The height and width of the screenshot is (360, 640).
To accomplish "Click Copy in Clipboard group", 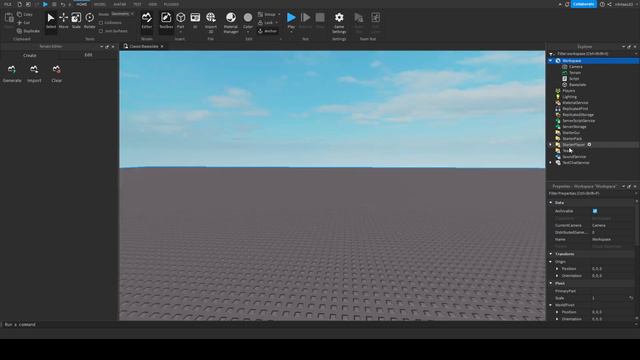I will 24,14.
